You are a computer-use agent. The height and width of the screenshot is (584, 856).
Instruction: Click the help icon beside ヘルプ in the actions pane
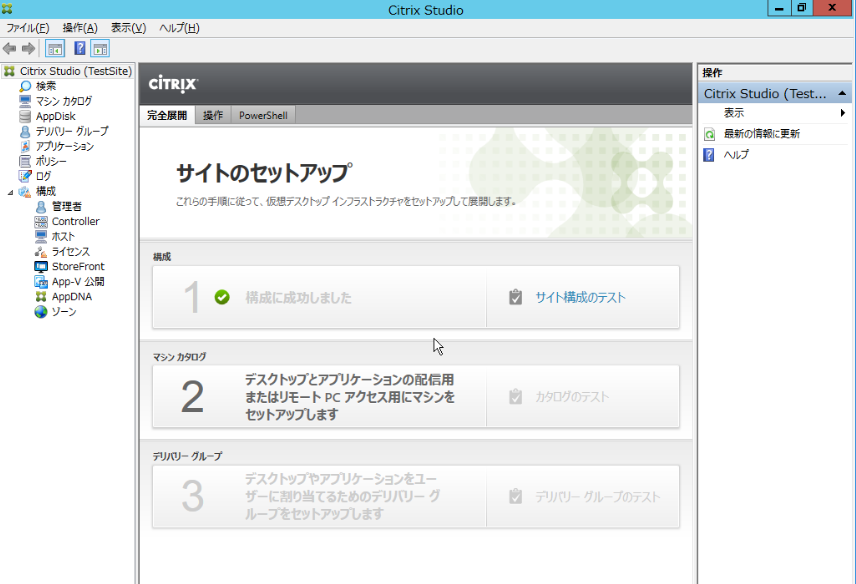pyautogui.click(x=709, y=155)
